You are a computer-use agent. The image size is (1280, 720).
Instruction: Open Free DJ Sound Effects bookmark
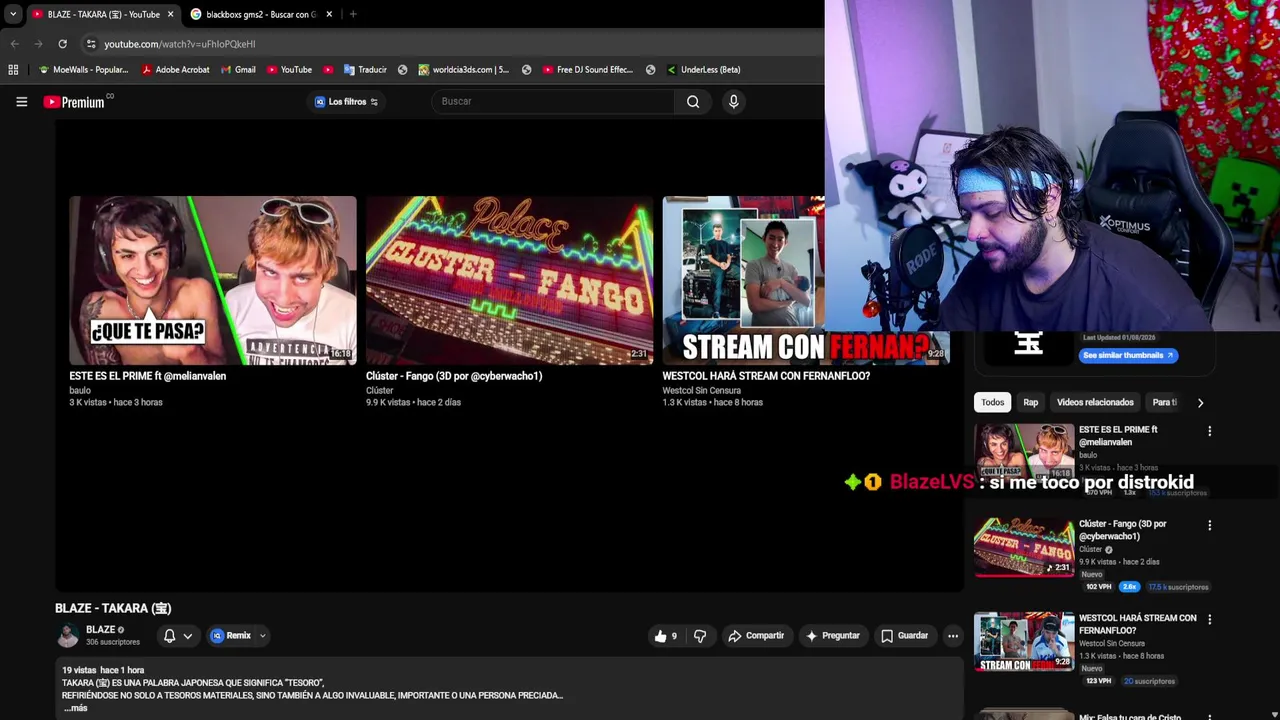point(588,70)
